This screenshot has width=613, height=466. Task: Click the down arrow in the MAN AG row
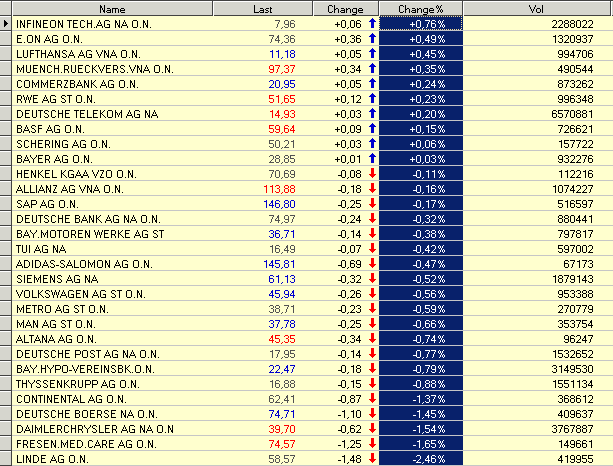(372, 323)
